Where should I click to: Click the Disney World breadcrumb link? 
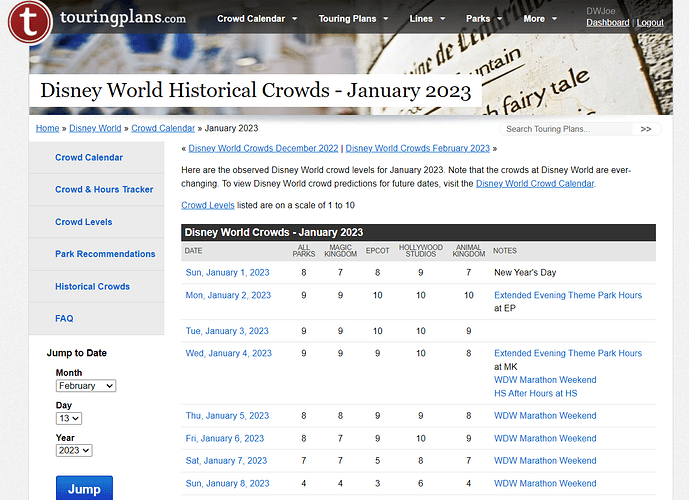point(95,128)
